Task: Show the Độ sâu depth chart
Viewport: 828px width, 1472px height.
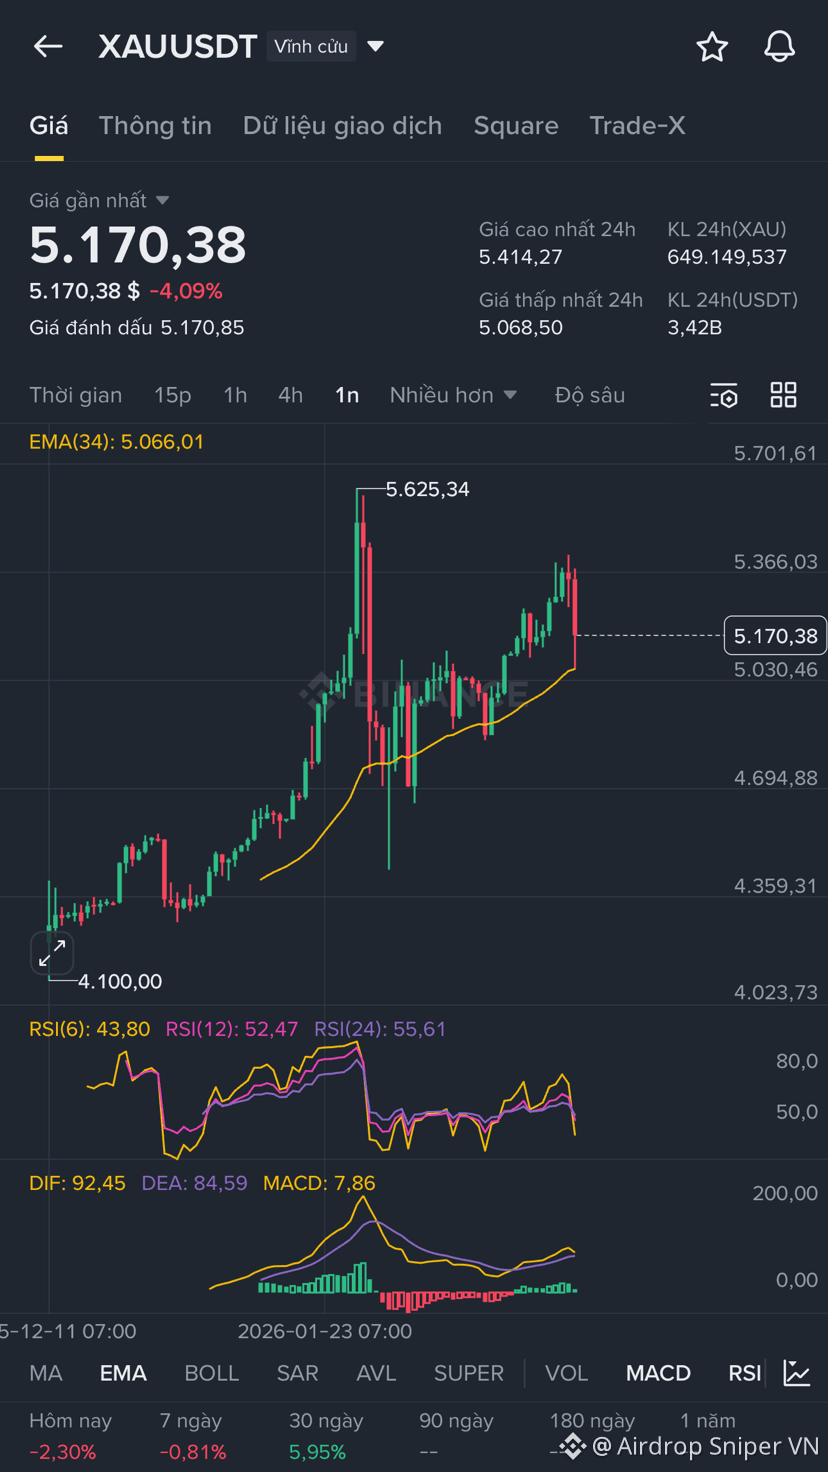Action: pos(590,395)
